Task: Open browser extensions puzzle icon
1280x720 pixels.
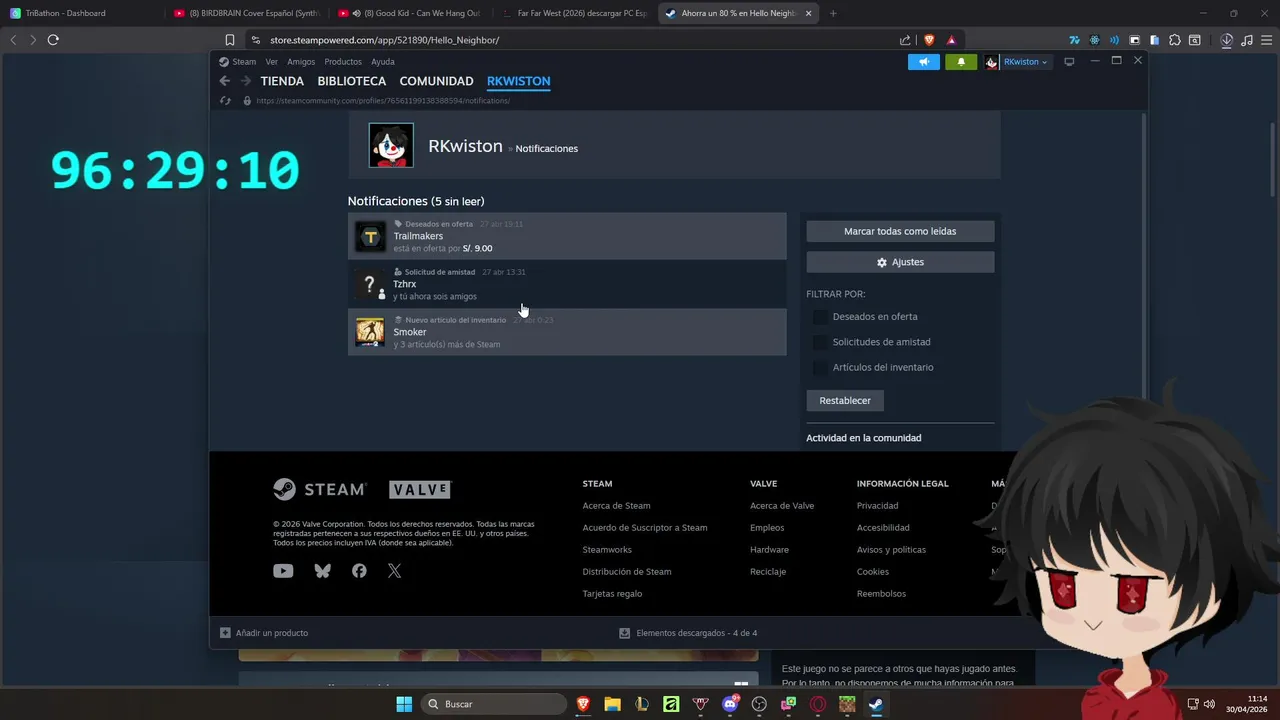Action: coord(1175,40)
